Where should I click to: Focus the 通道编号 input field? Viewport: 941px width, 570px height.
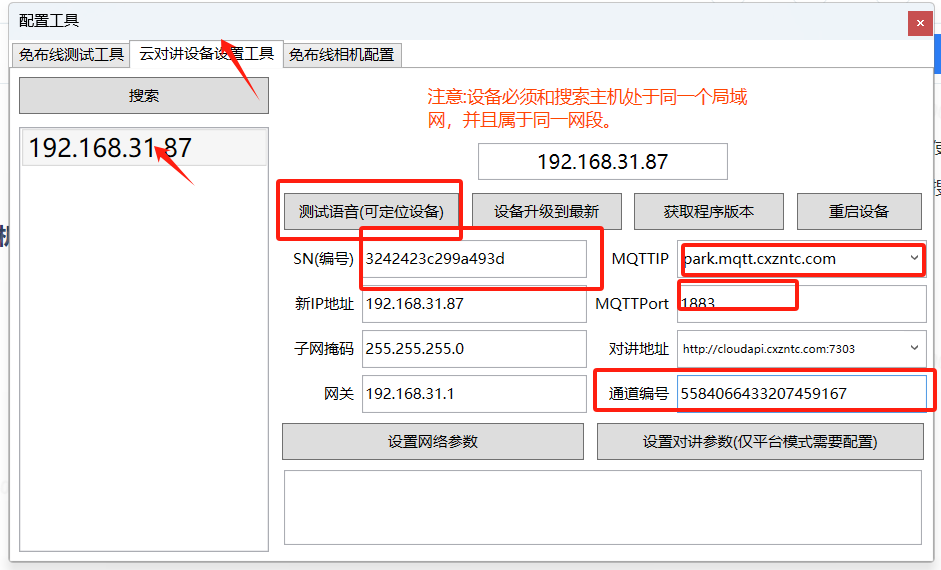pos(802,394)
